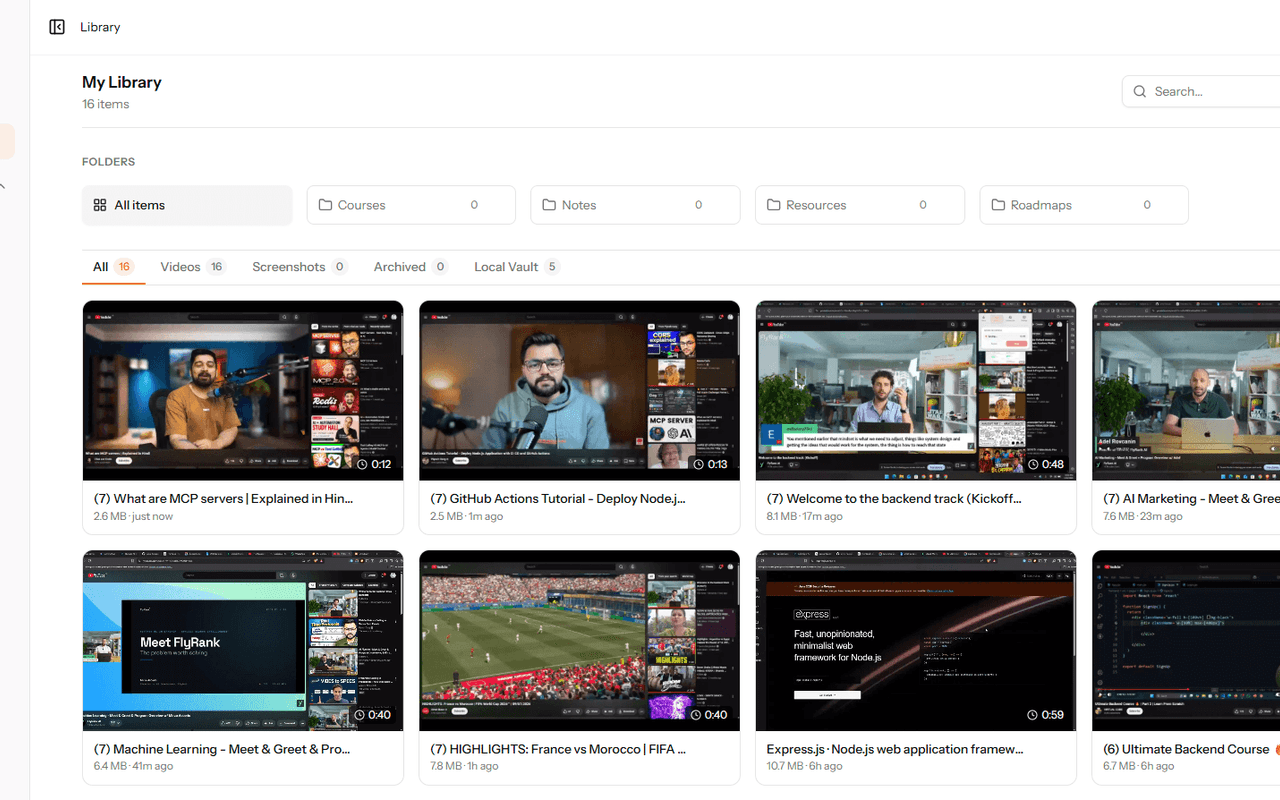Viewport: 1280px width, 800px height.
Task: Click the title "Express.js · Node.js web application framew..."
Action: click(895, 749)
